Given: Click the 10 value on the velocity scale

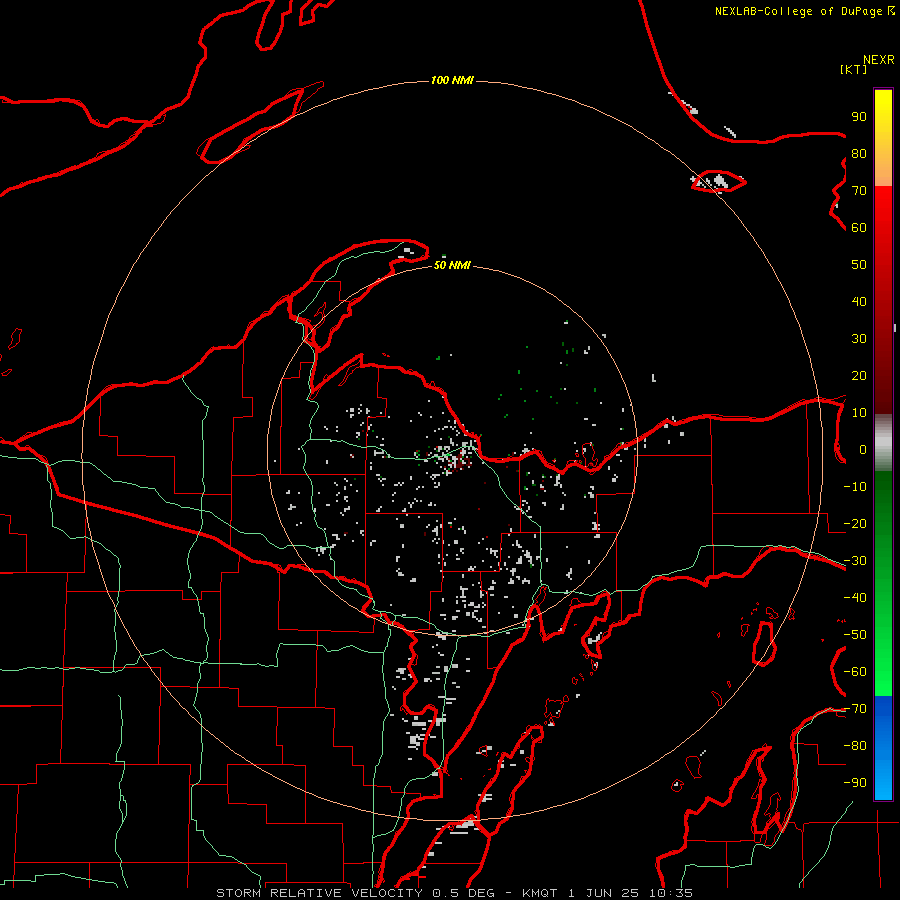Looking at the screenshot, I should pos(859,413).
